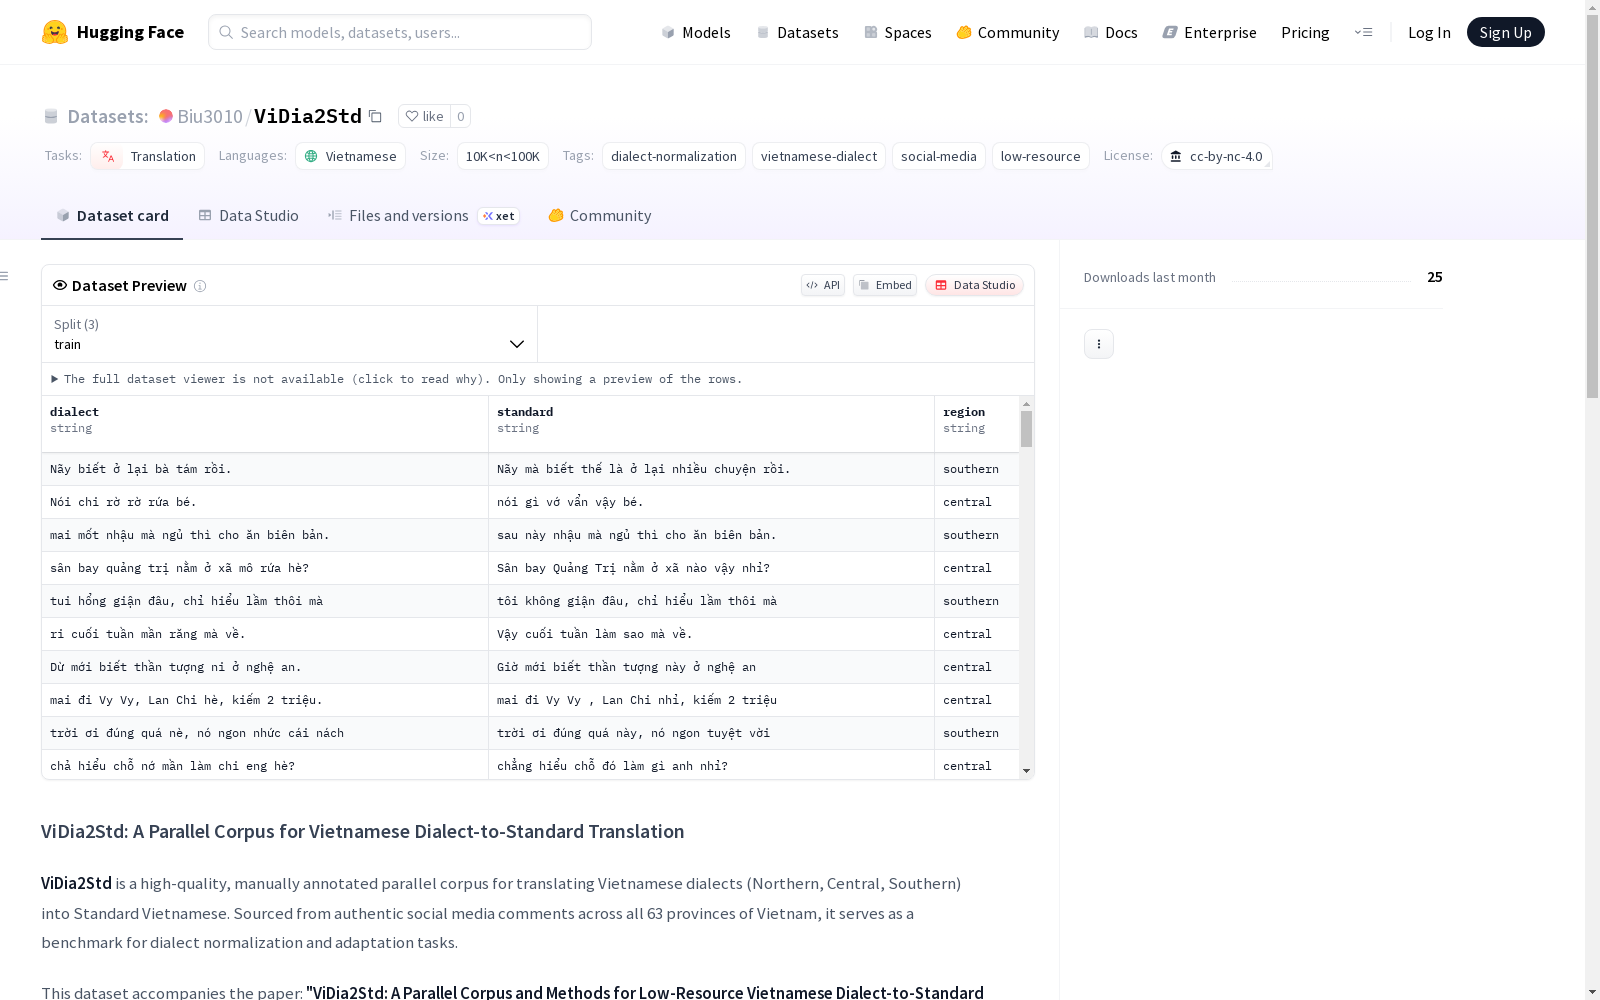Click the Datasets: breadcrumb label
The height and width of the screenshot is (1000, 1600).
click(x=107, y=116)
